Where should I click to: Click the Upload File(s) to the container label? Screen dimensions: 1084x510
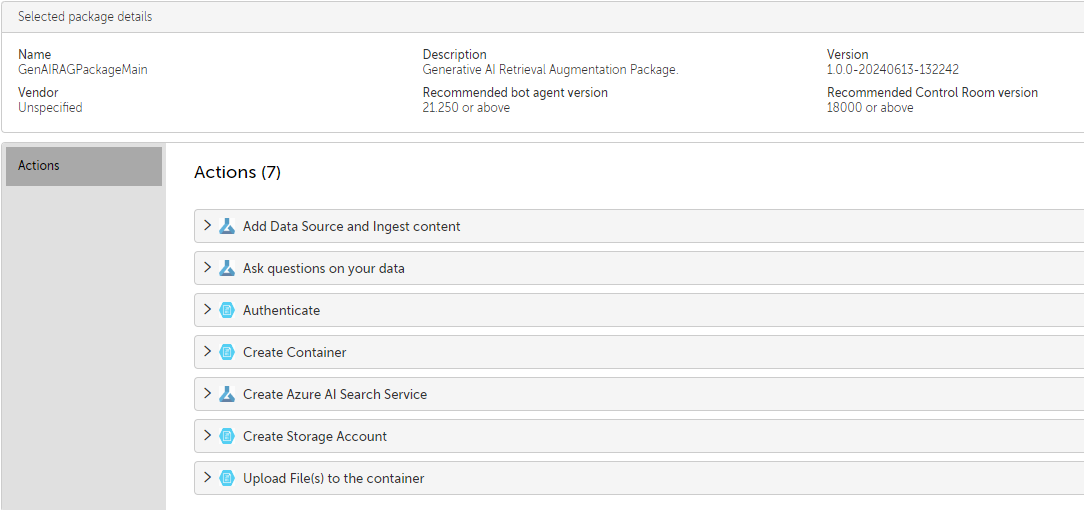[333, 479]
